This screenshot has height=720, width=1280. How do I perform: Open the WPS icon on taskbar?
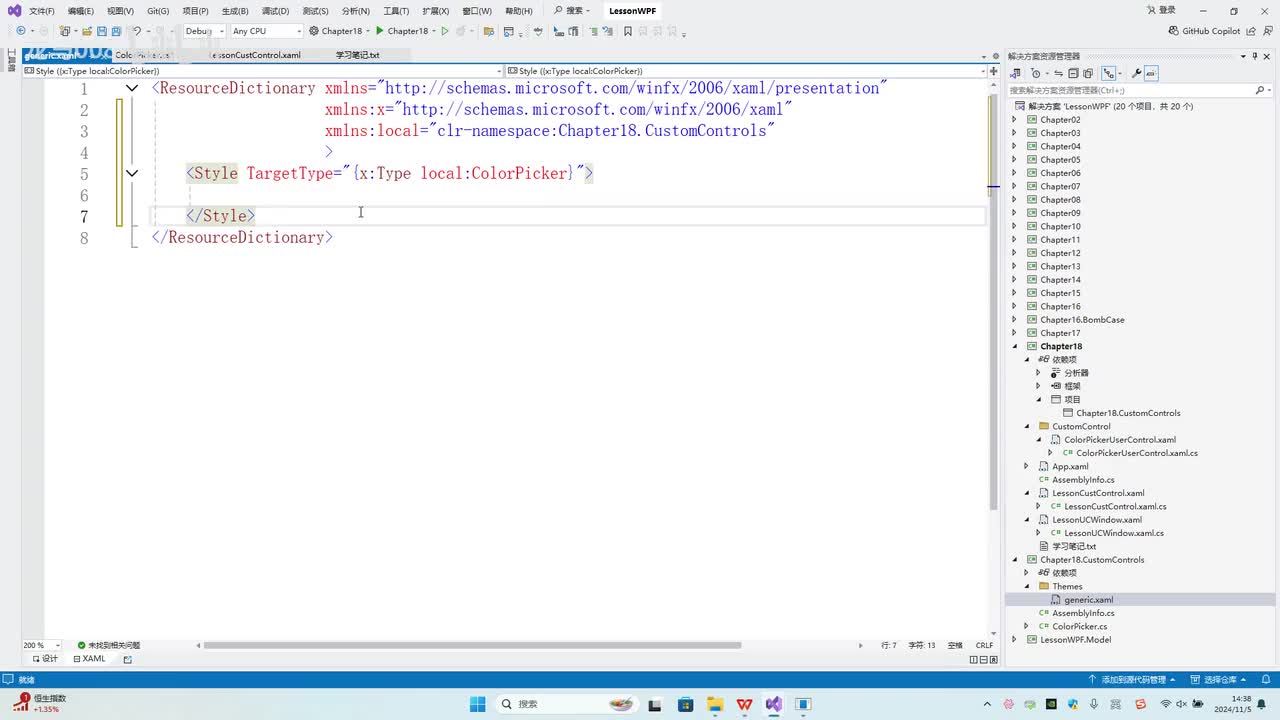[x=744, y=704]
